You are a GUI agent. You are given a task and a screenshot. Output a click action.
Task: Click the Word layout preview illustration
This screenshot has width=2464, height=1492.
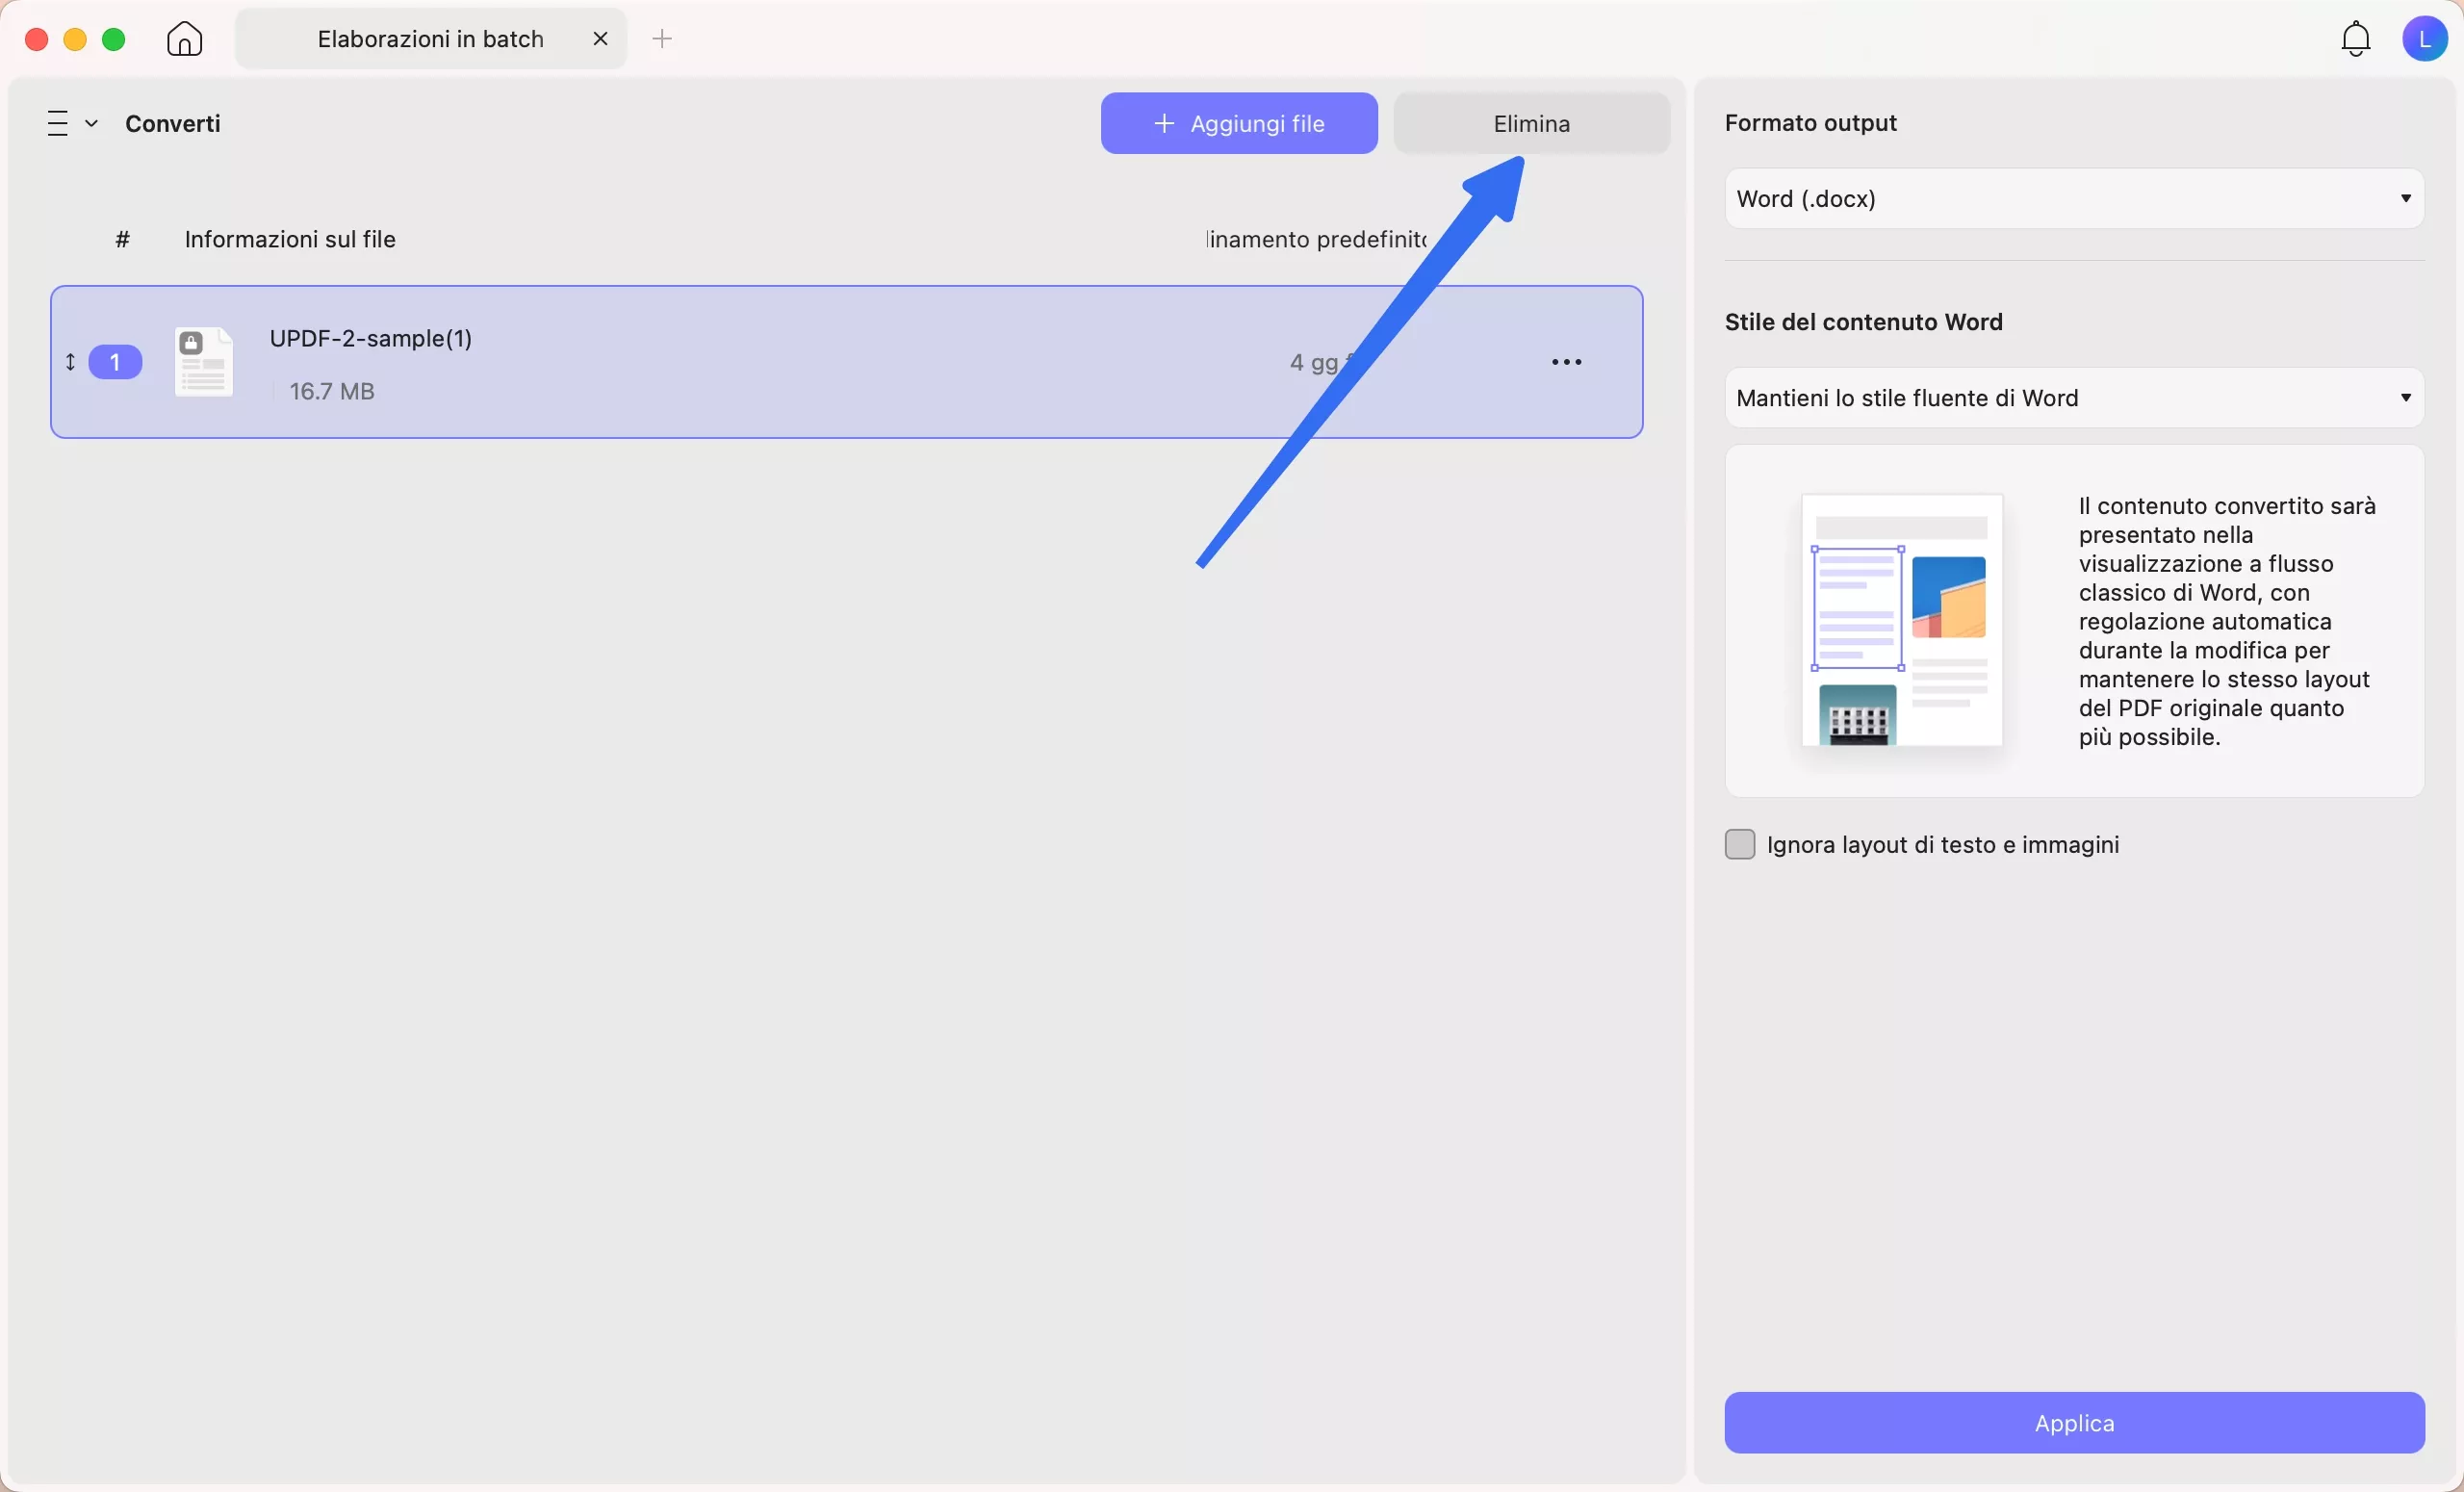click(x=1901, y=620)
